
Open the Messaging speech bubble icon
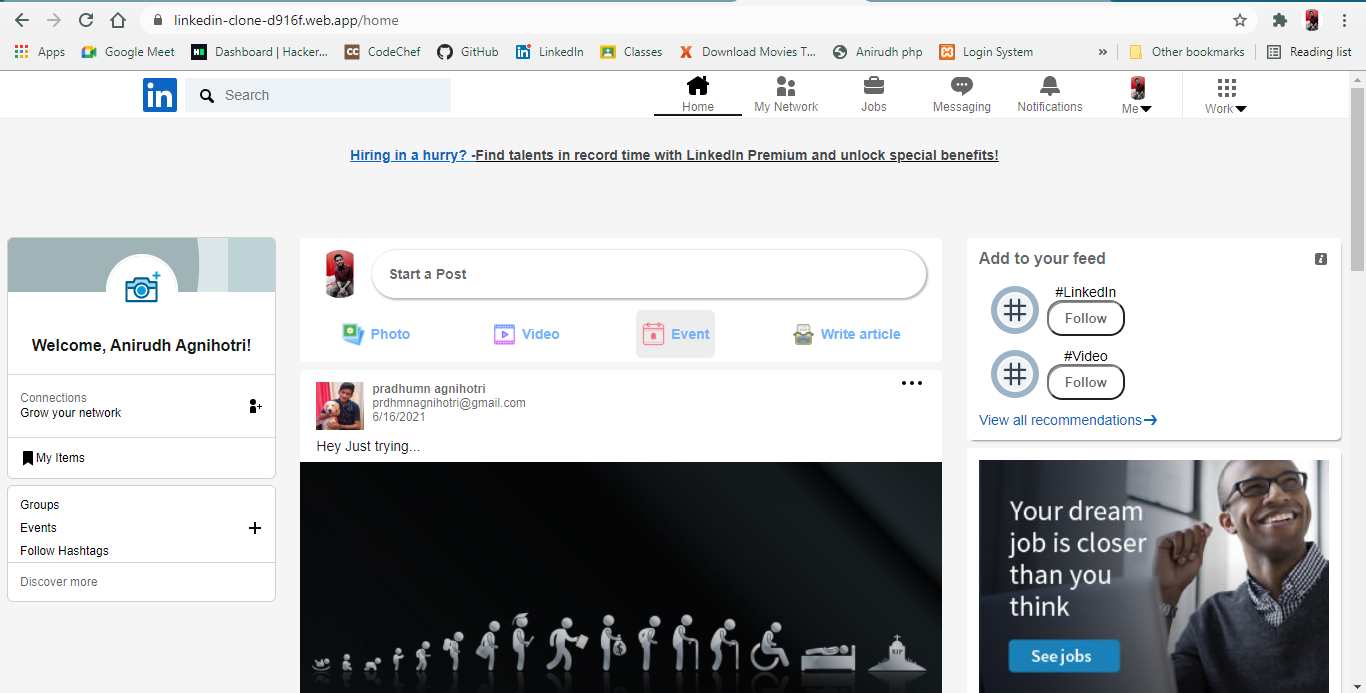[960, 89]
